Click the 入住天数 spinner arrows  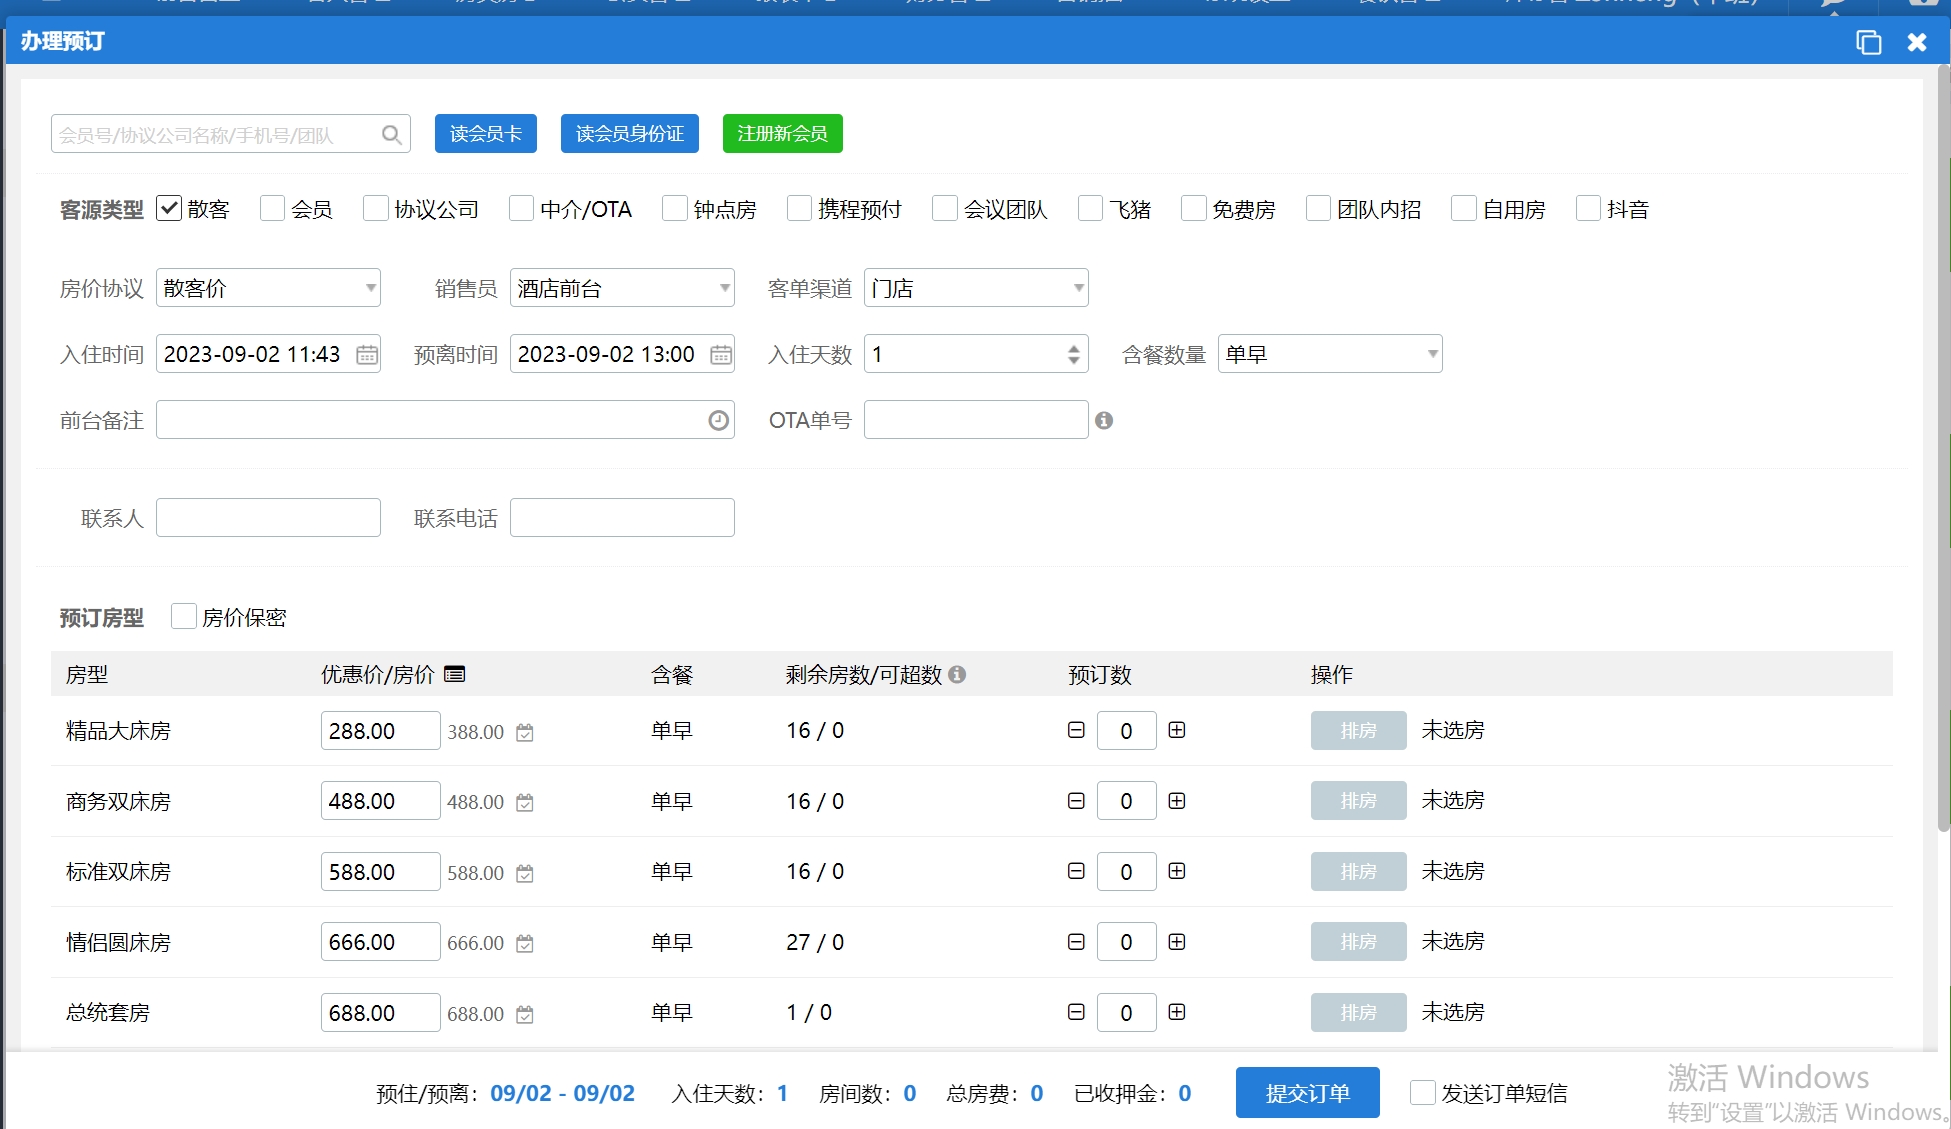click(1073, 354)
